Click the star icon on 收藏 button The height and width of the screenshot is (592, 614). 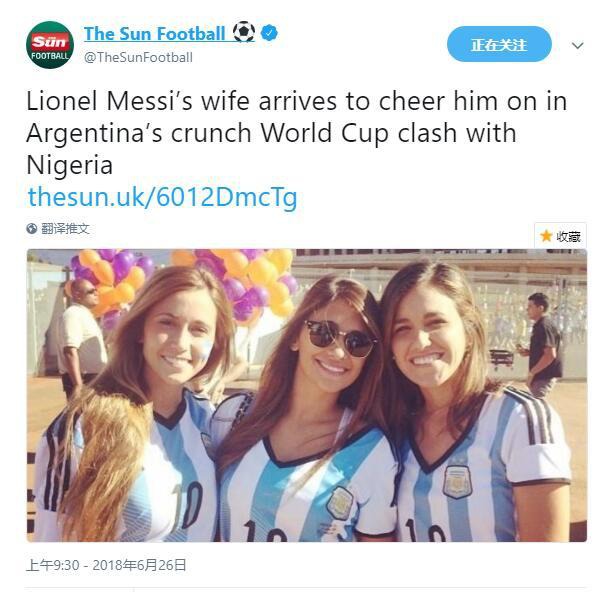(x=546, y=236)
